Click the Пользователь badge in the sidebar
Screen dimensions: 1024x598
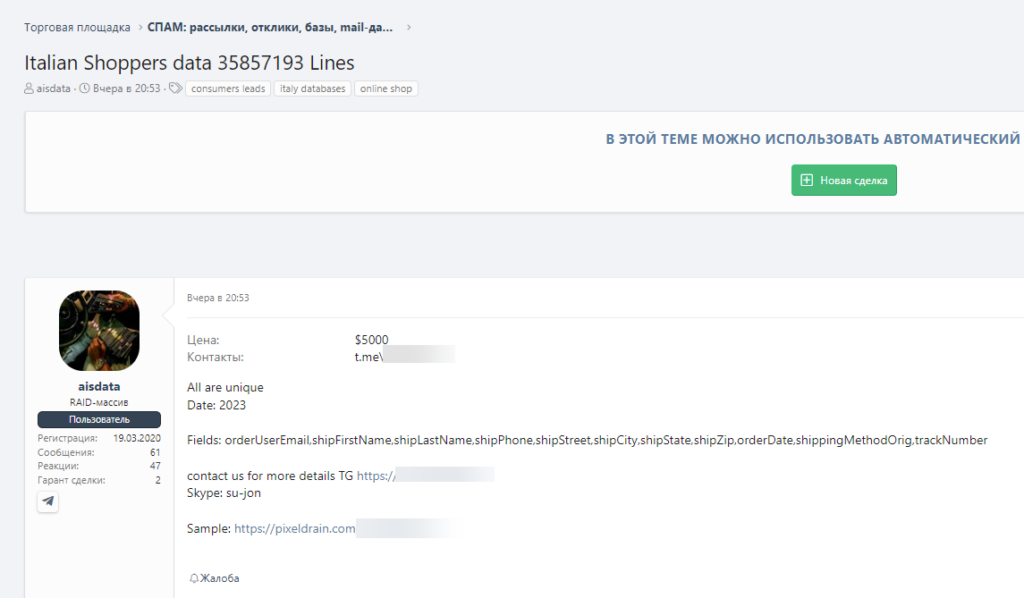(x=99, y=420)
